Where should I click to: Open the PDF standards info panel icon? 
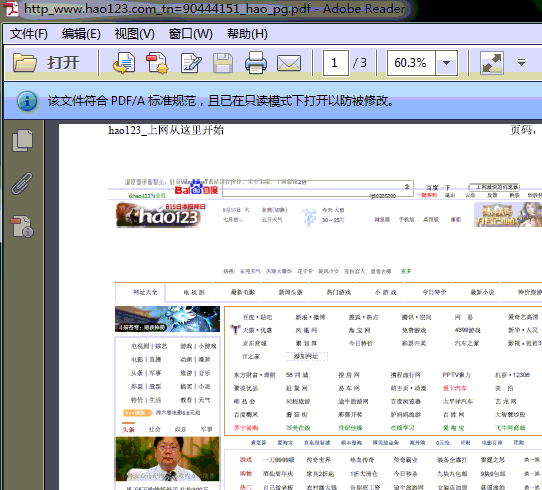22,227
